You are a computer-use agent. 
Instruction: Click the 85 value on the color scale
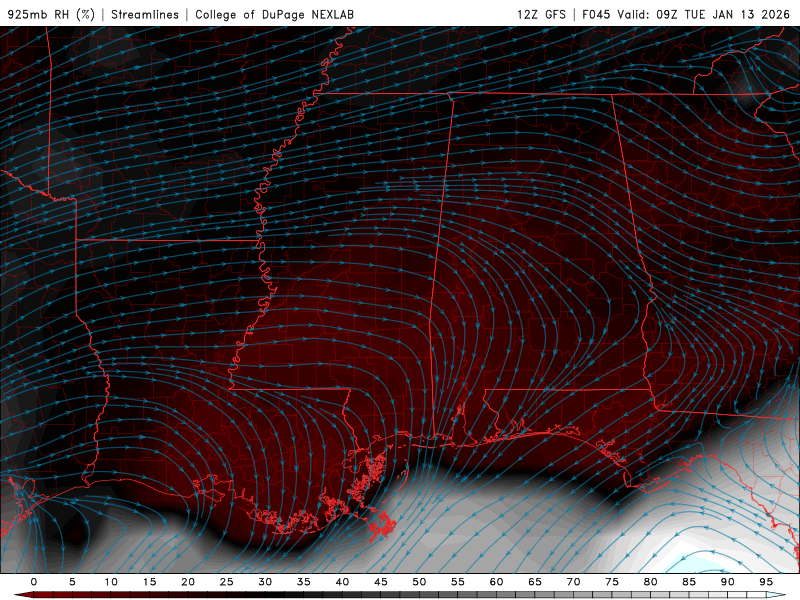click(689, 582)
